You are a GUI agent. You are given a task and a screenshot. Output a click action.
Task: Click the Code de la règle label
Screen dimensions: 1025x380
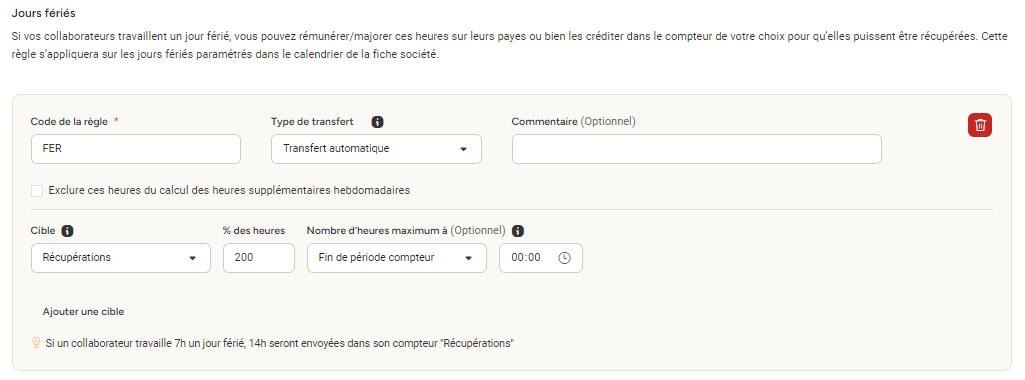[70, 122]
